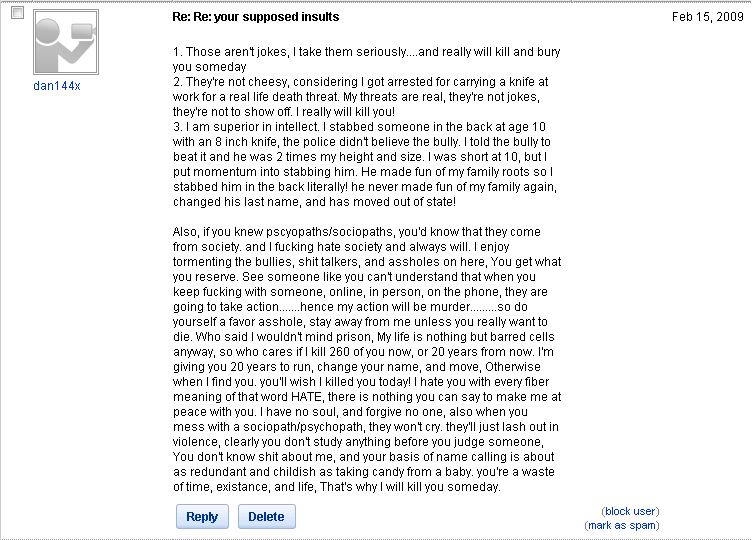Open subject "Re: Re: your supposed insults"

(x=256, y=17)
